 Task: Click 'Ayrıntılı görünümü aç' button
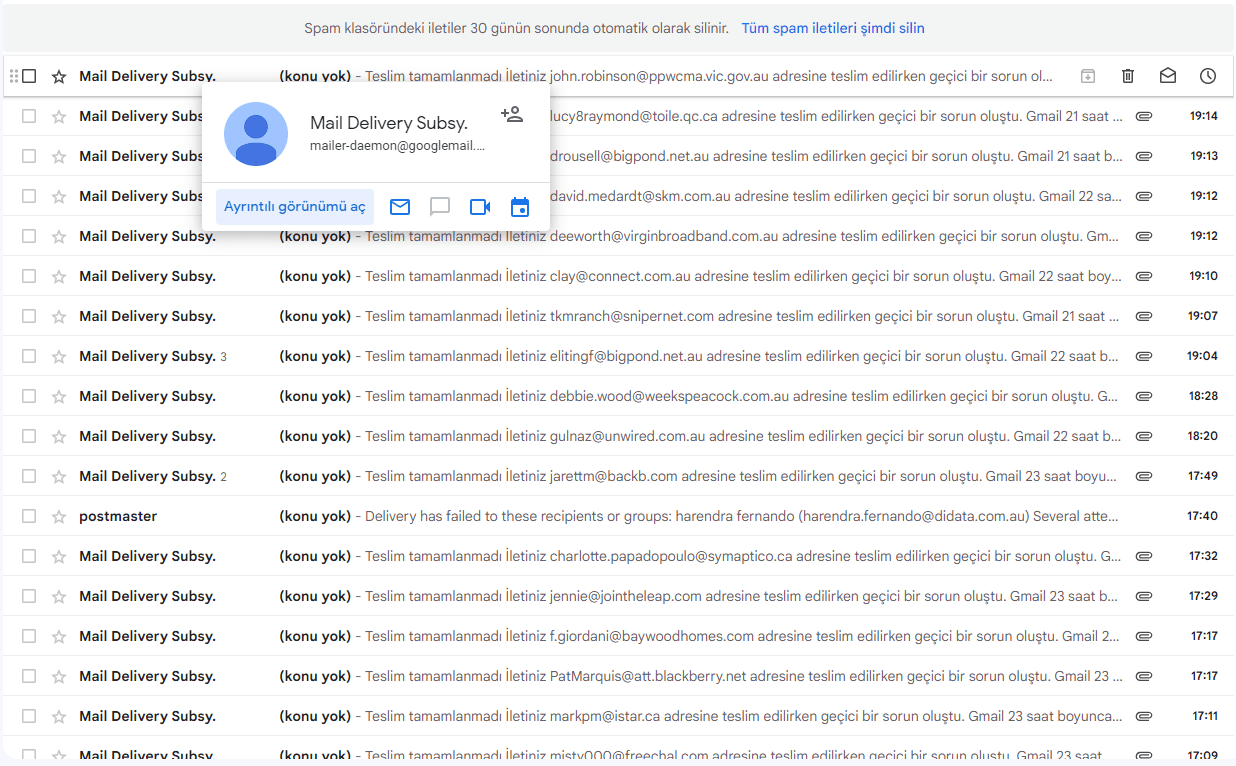(295, 207)
